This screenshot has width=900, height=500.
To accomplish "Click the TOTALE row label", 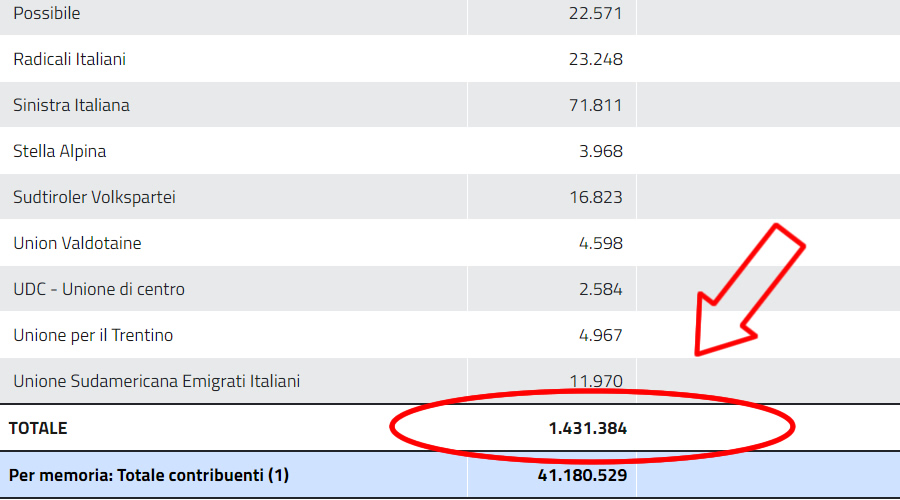I will point(38,428).
